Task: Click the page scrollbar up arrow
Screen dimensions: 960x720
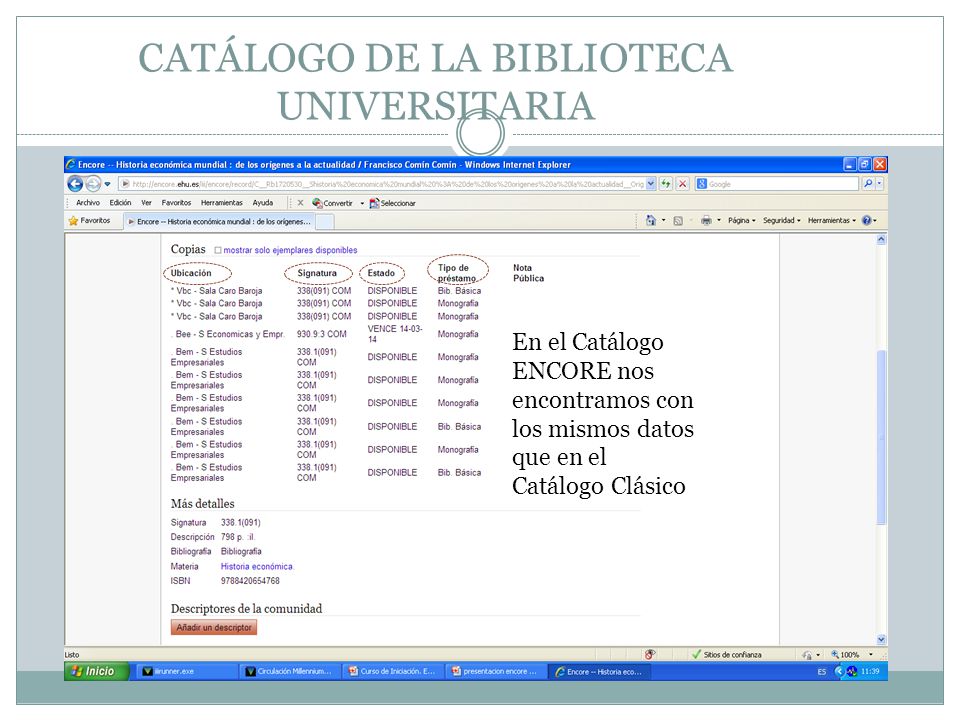Action: point(881,239)
